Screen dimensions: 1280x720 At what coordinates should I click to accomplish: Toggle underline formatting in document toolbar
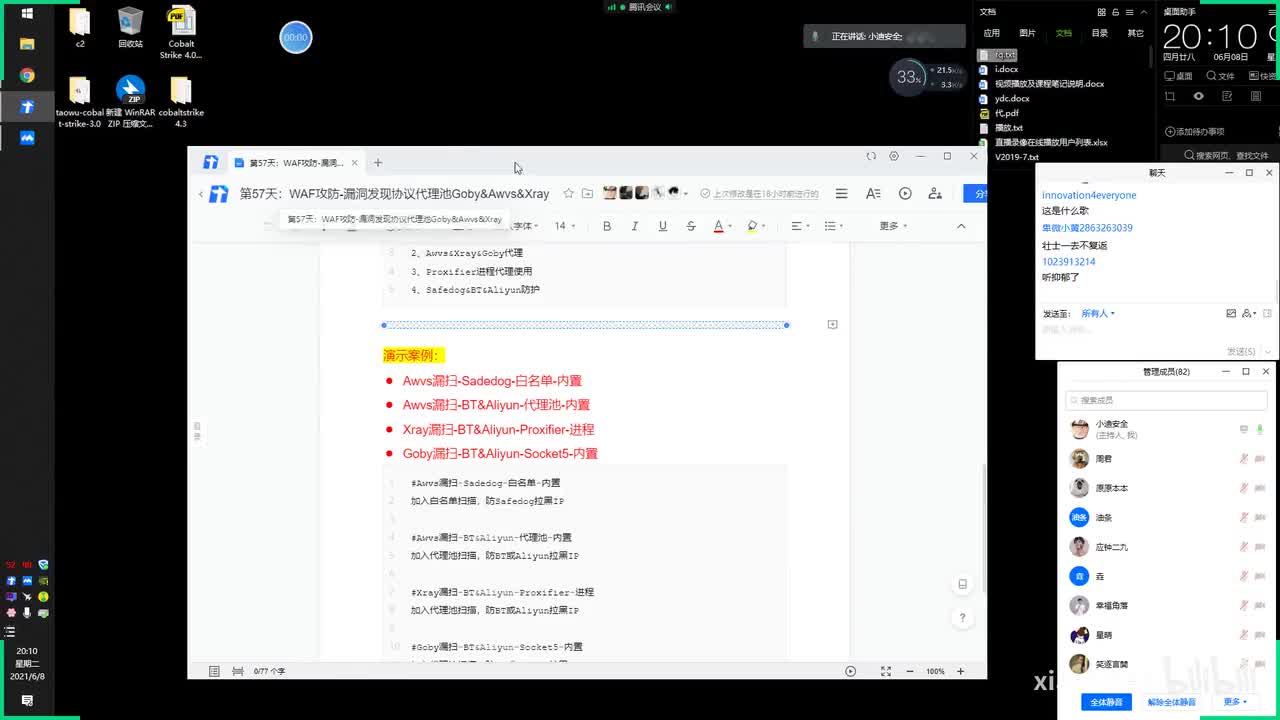(662, 226)
